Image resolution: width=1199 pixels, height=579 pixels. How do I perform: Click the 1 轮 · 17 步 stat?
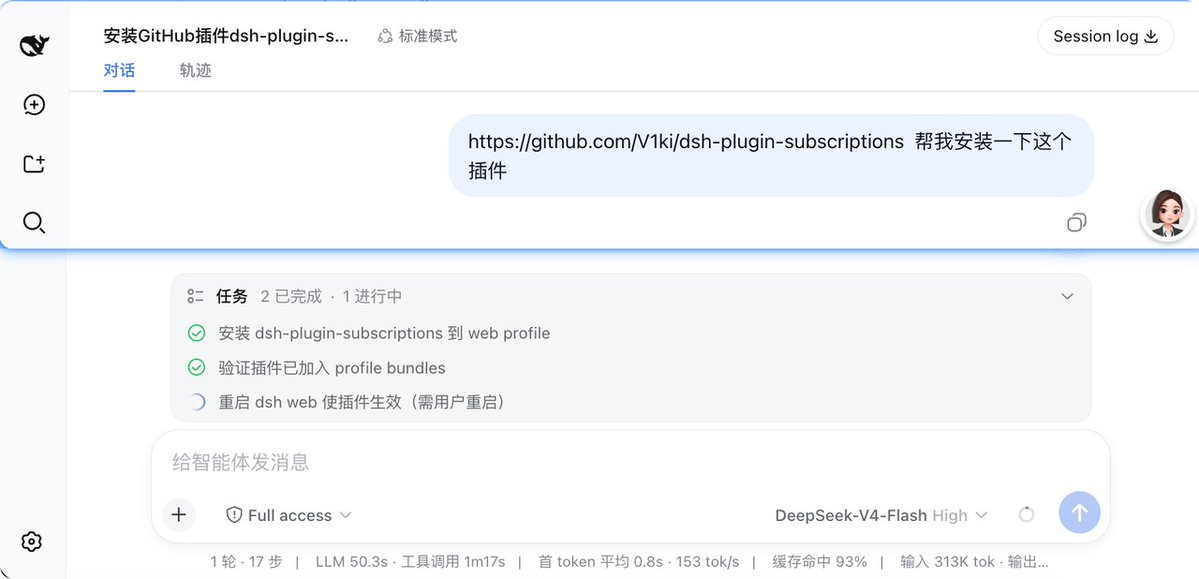pyautogui.click(x=246, y=562)
